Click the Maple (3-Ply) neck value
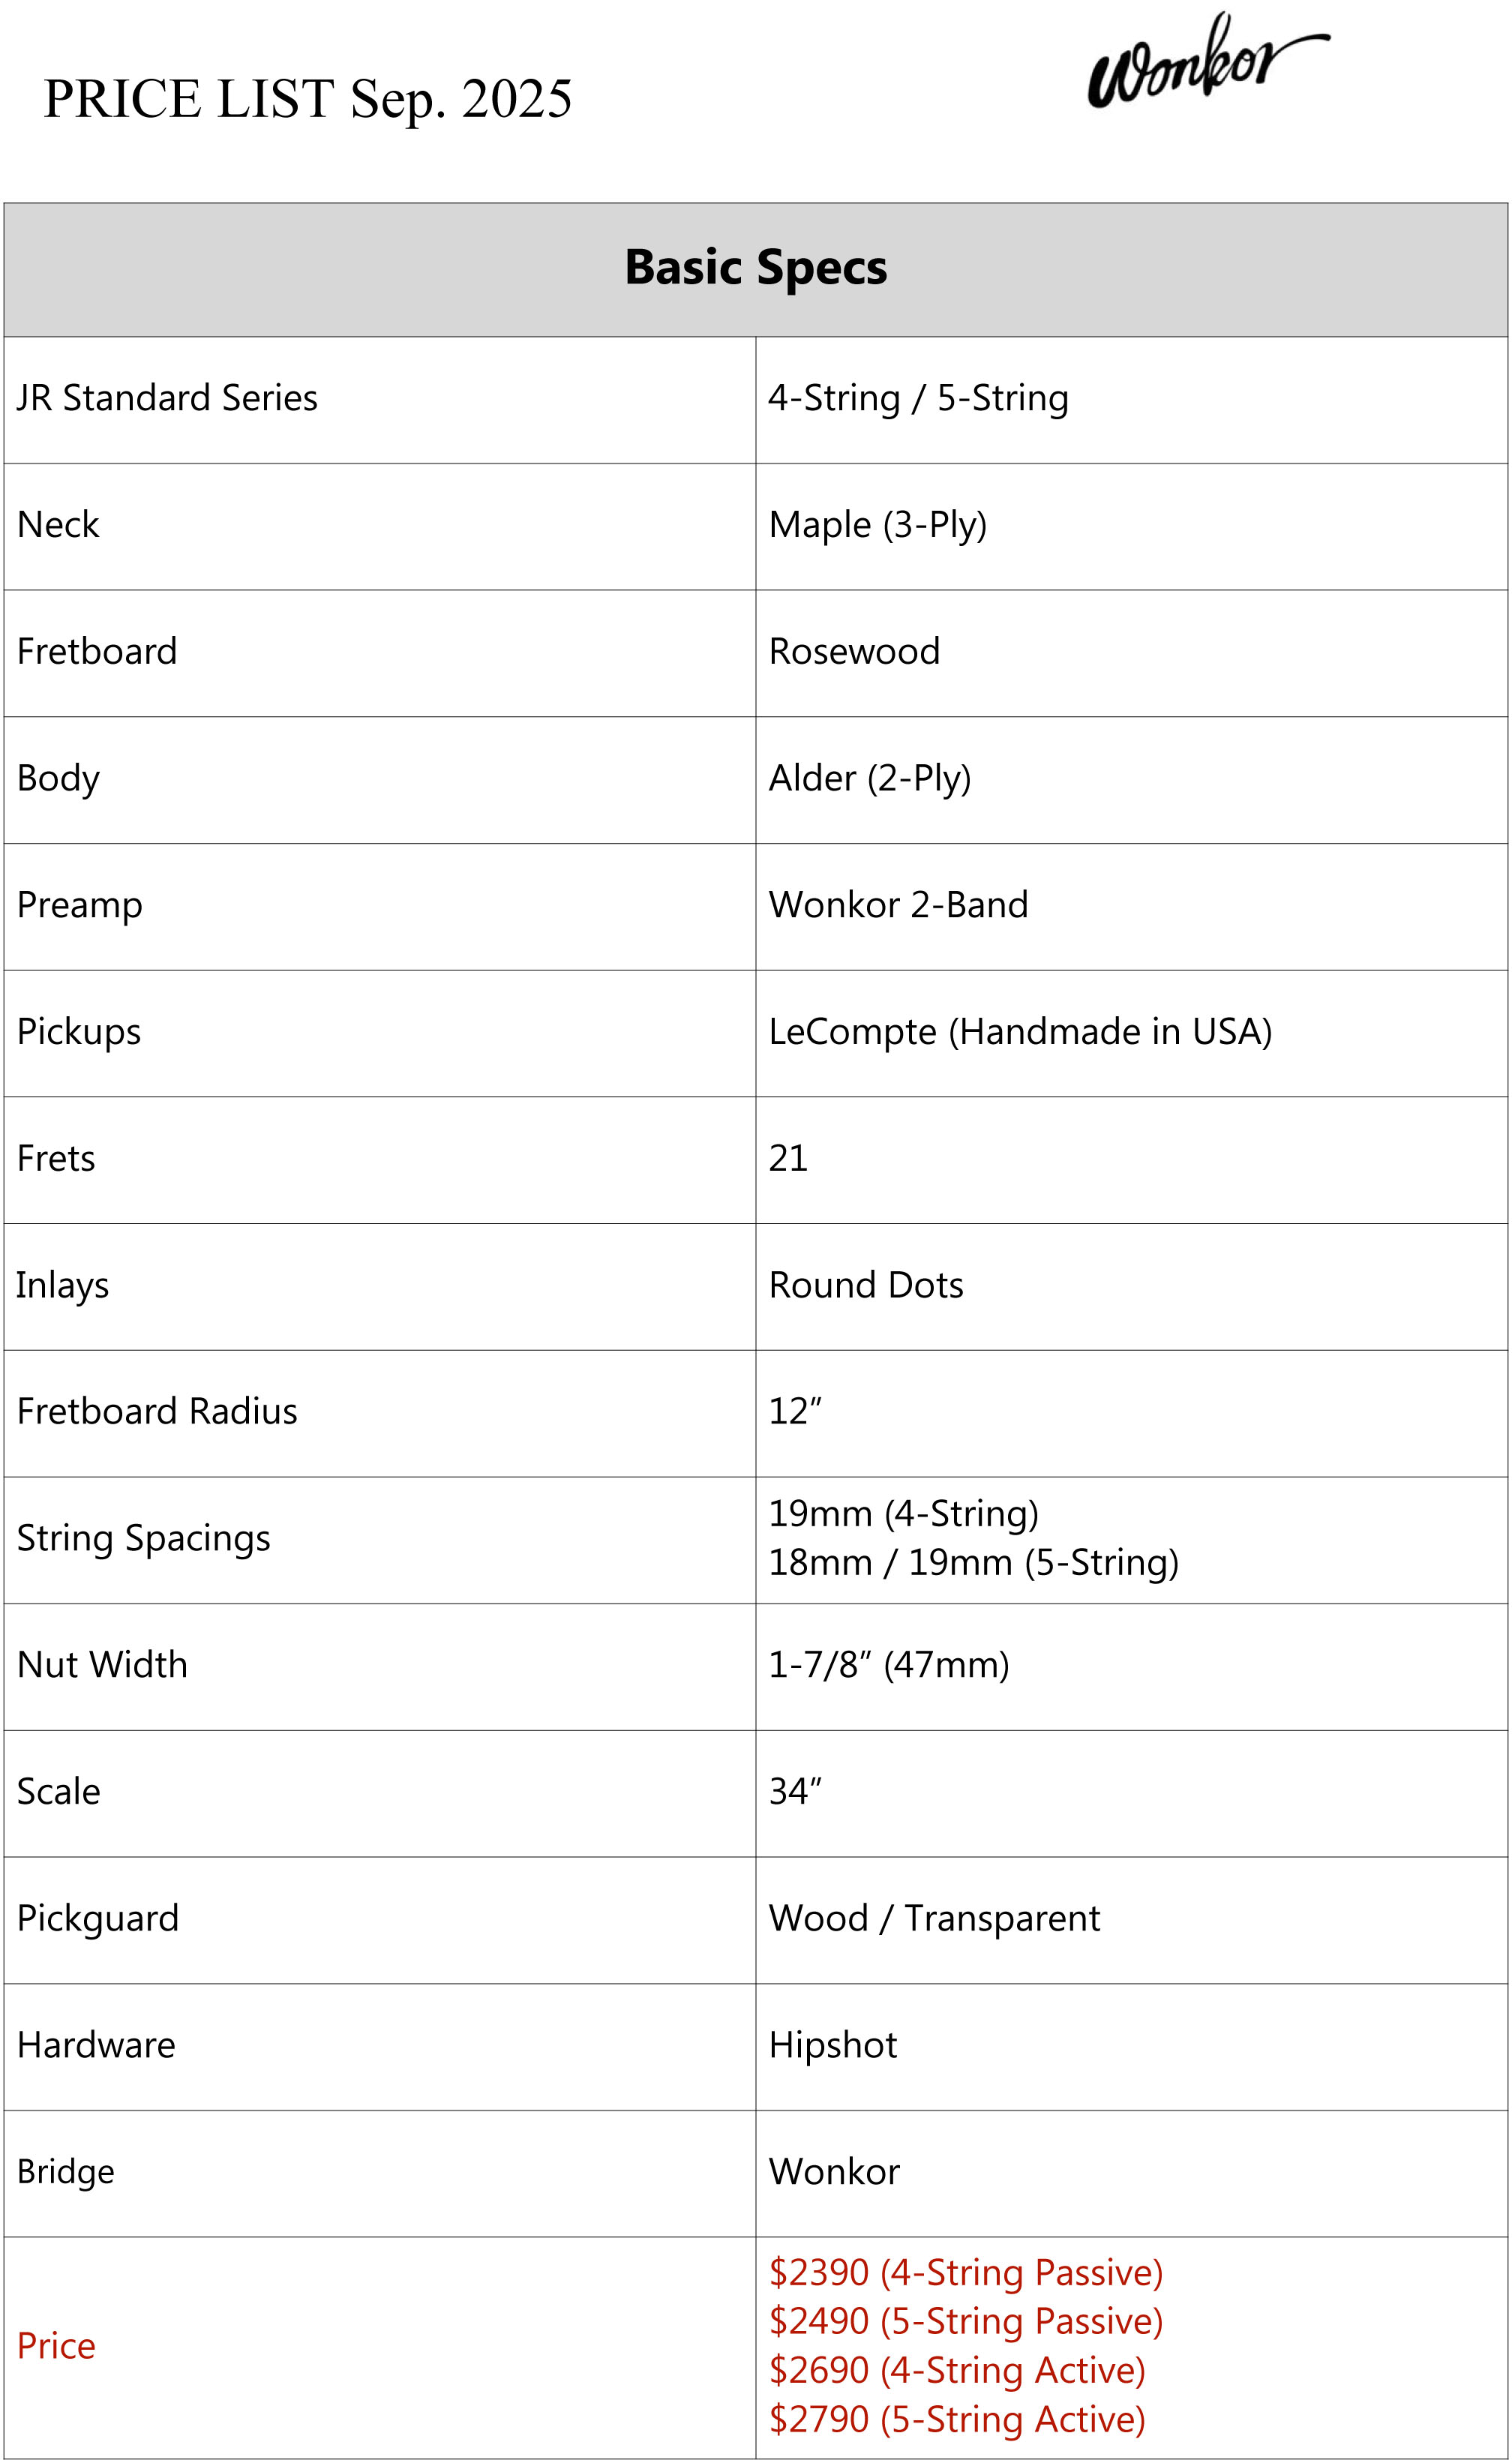This screenshot has width=1512, height=2463. [877, 525]
